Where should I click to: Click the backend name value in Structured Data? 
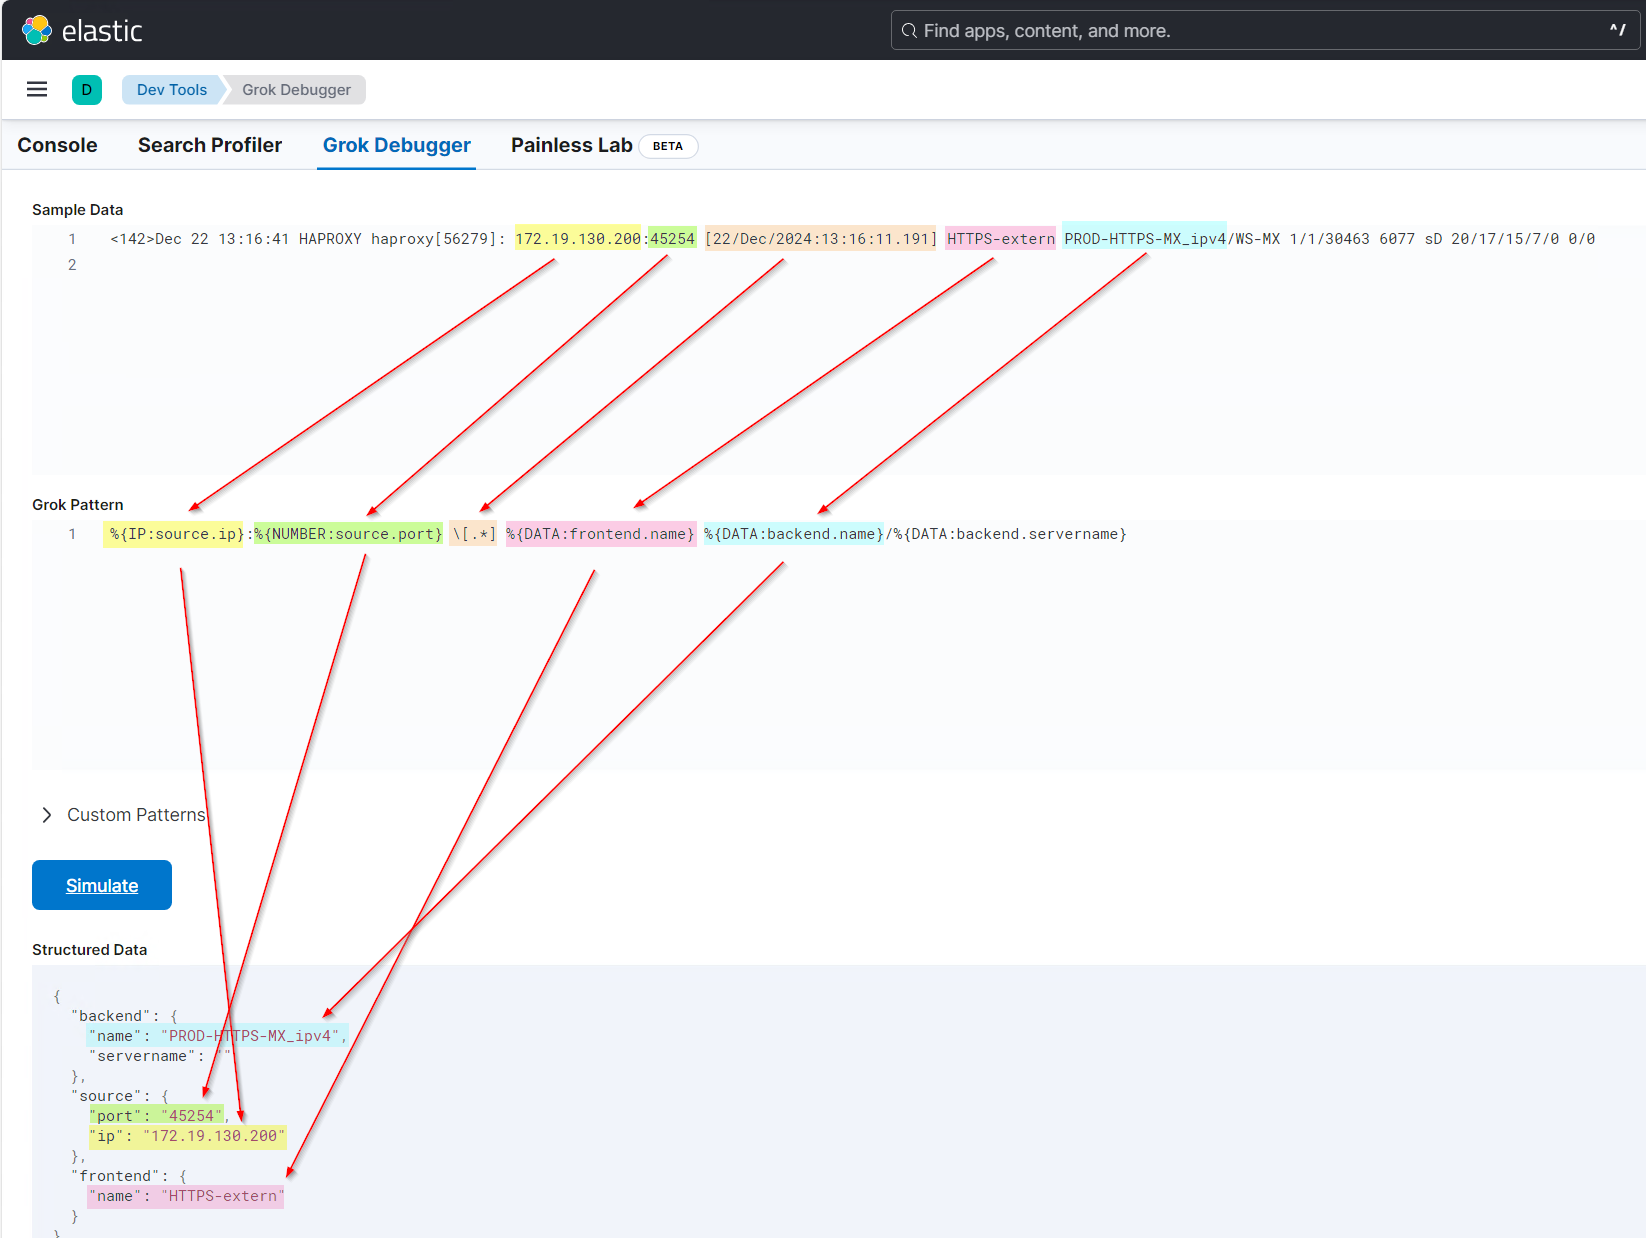click(250, 1036)
